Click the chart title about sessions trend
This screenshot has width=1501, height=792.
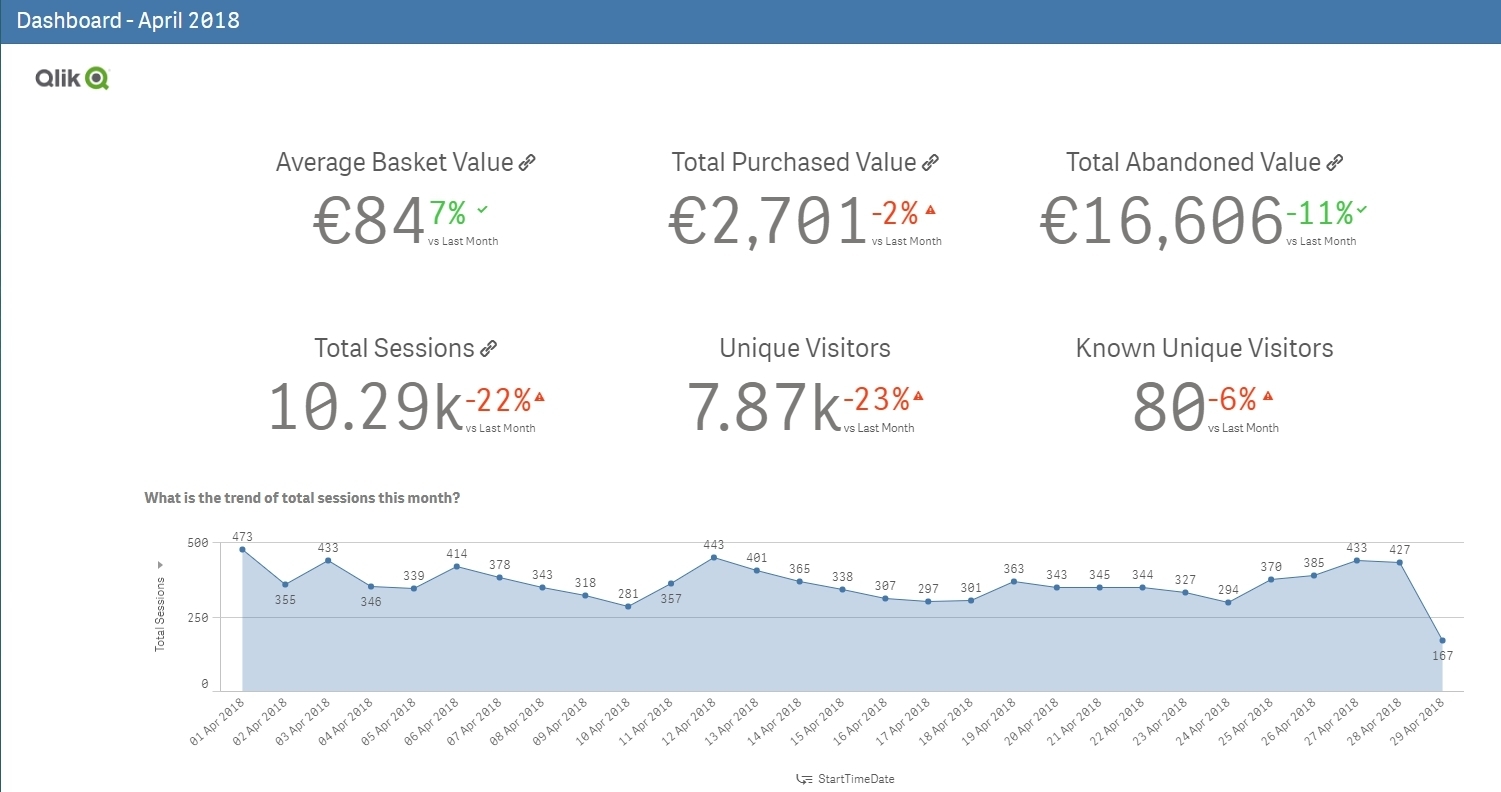pos(302,497)
